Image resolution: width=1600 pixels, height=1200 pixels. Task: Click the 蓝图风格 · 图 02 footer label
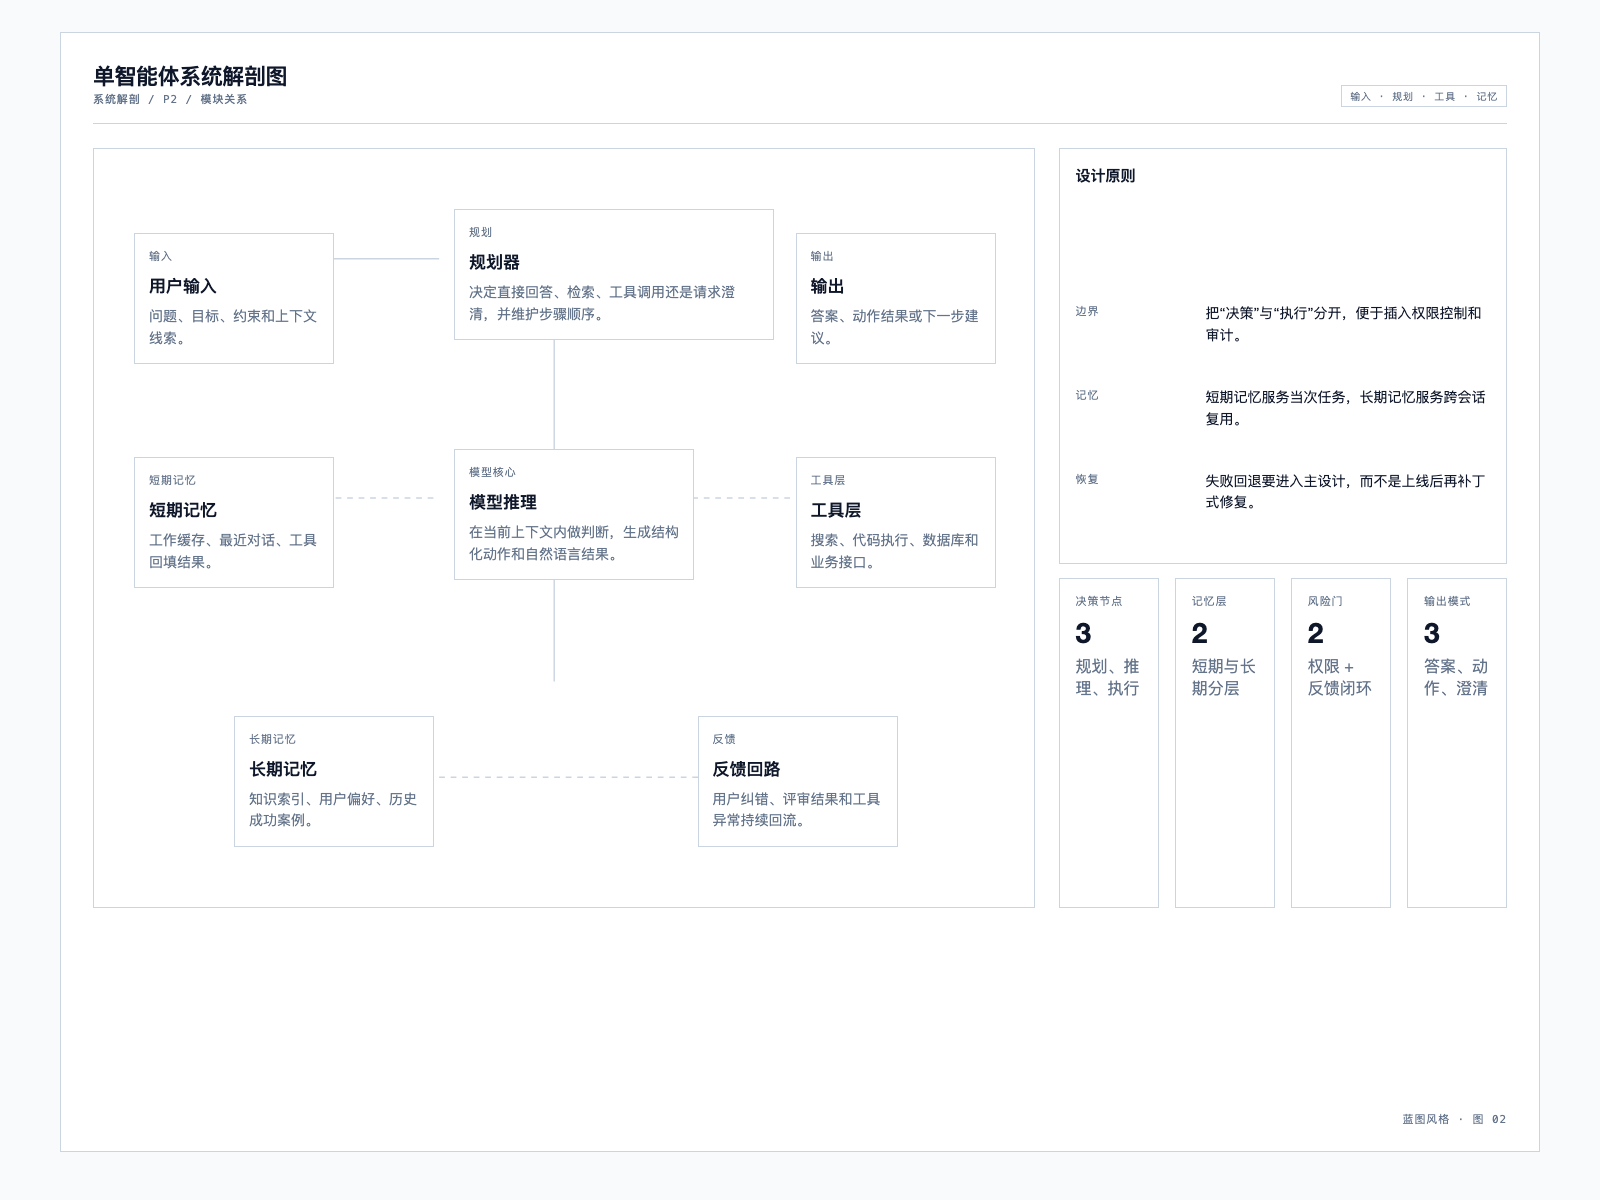1454,1119
